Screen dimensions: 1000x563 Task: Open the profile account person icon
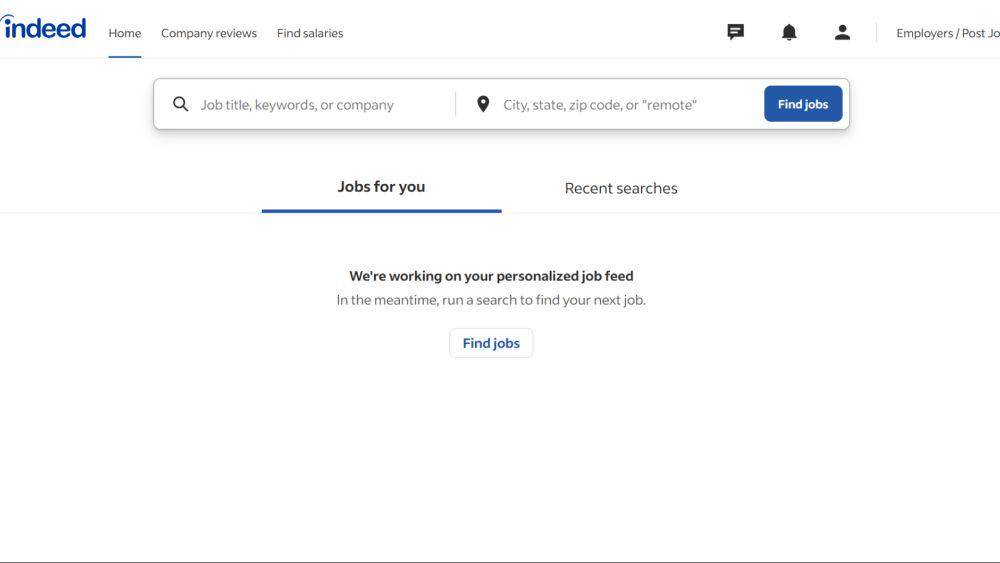842,32
